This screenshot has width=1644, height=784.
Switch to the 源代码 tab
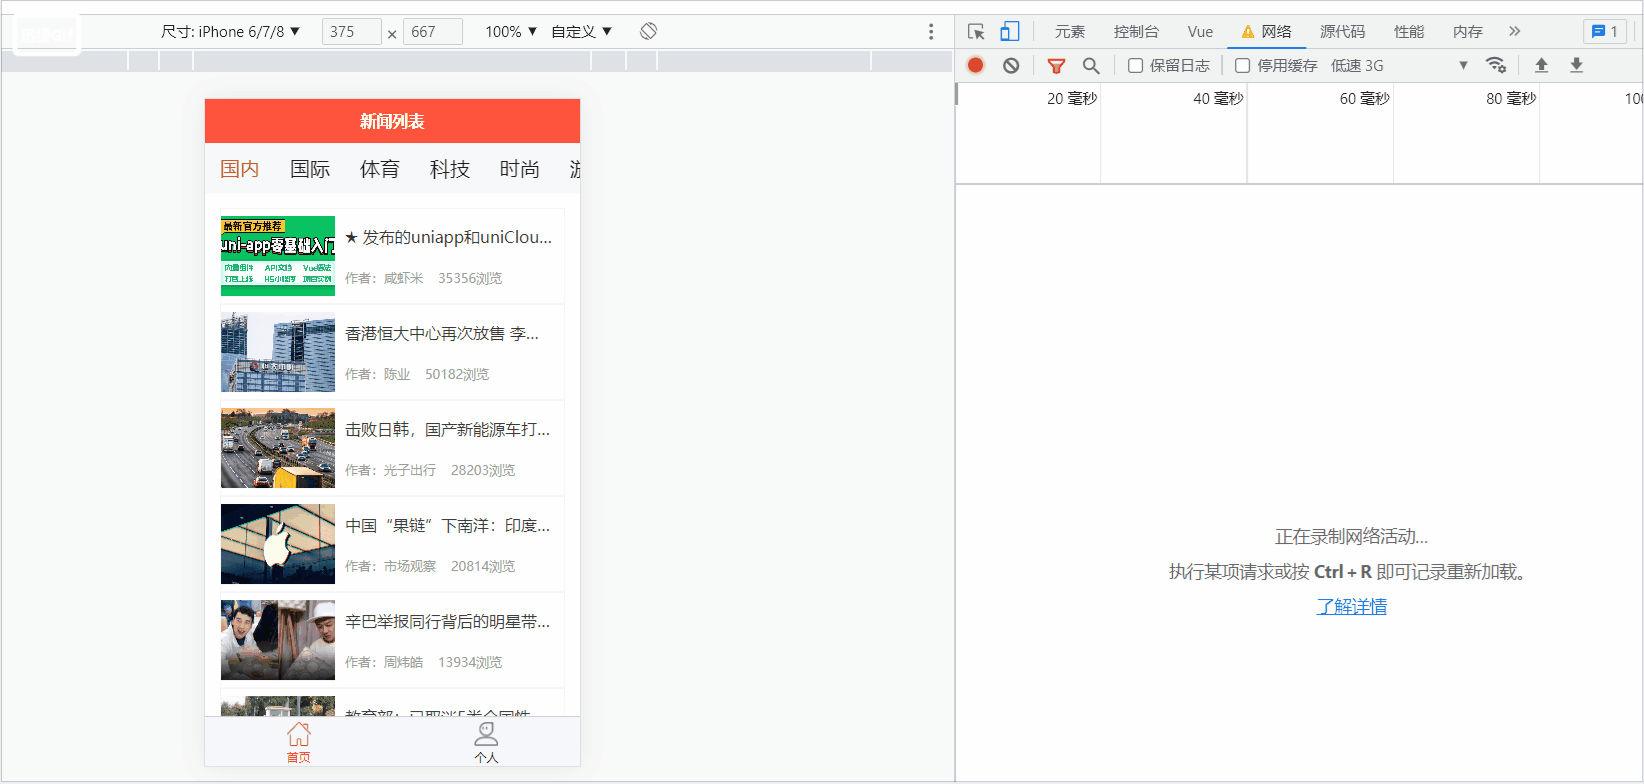tap(1342, 32)
